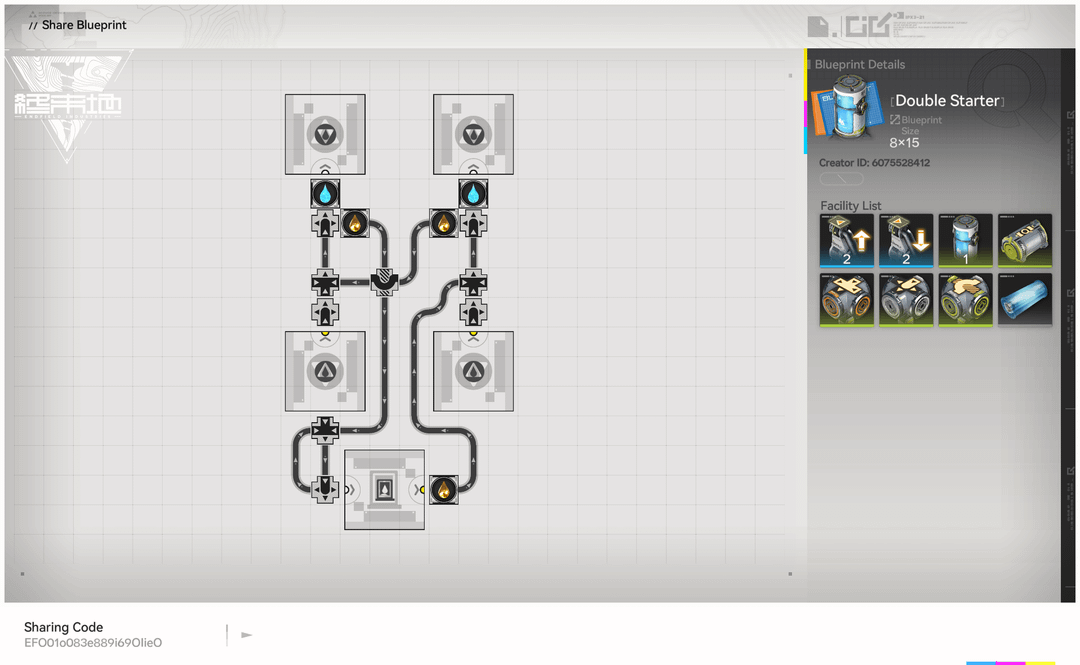
Task: Select the downward-arrow facility in Facility List
Action: click(906, 240)
